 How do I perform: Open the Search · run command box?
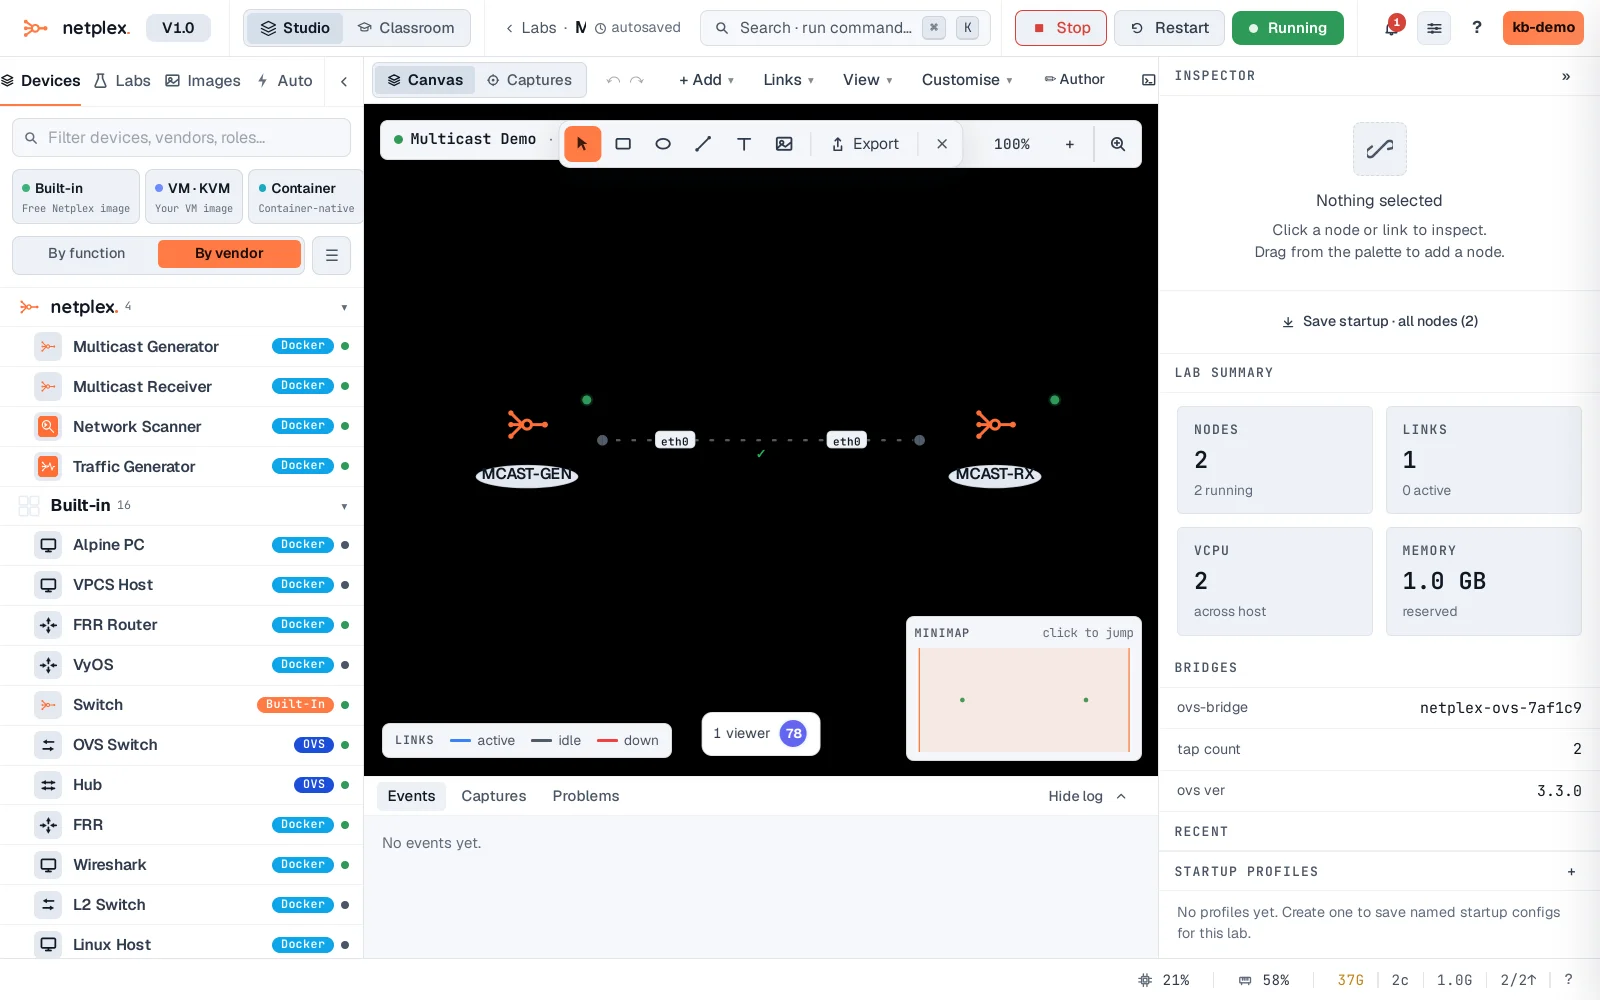[x=845, y=28]
